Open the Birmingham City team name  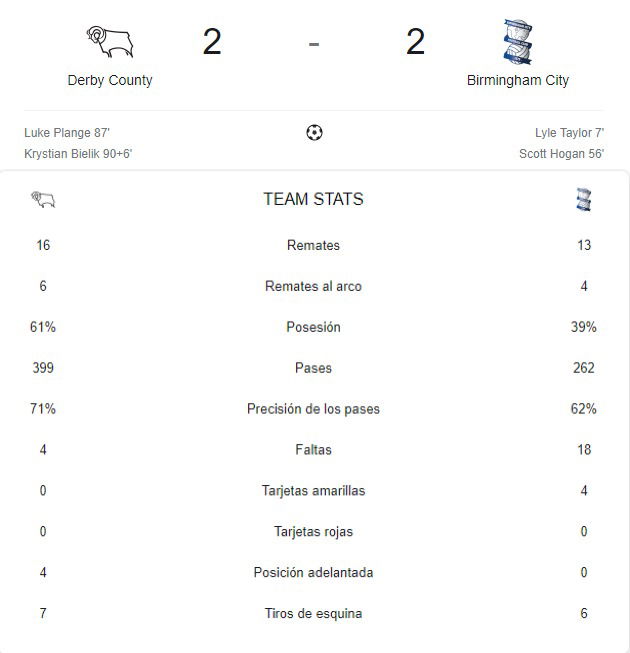point(518,80)
